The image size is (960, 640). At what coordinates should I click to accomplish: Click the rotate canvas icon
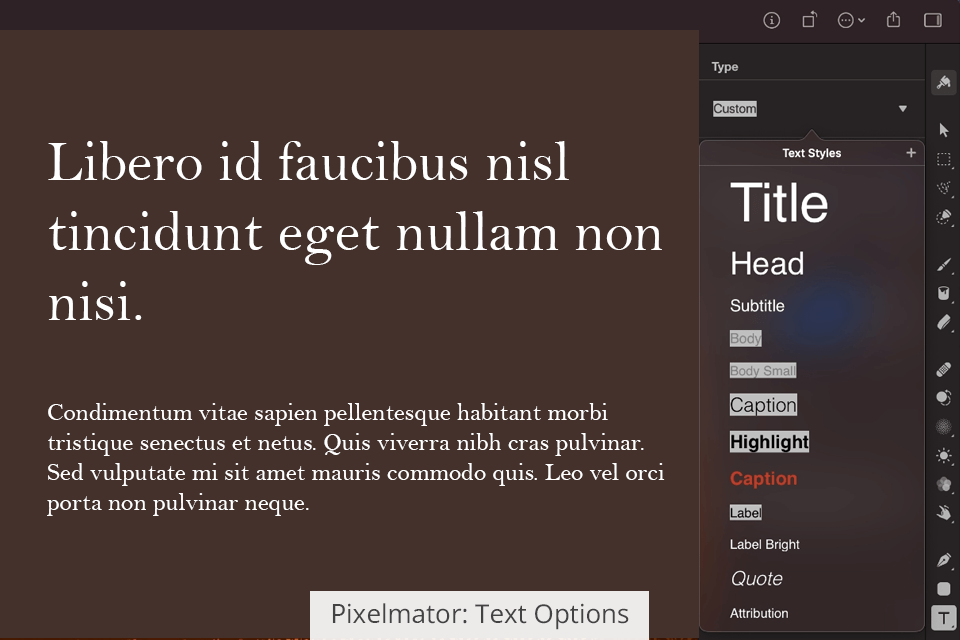(809, 20)
